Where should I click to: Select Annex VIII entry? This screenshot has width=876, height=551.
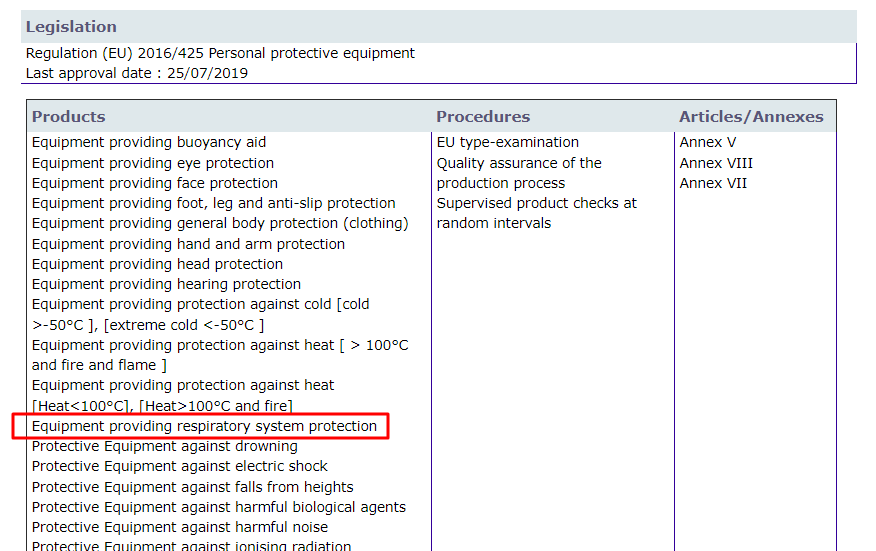tap(716, 163)
